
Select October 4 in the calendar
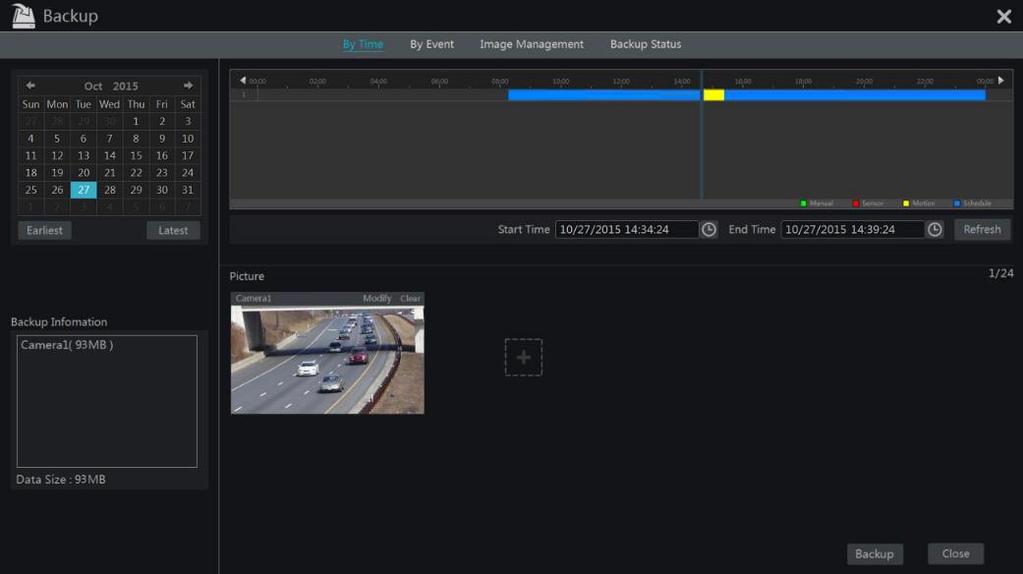31,138
